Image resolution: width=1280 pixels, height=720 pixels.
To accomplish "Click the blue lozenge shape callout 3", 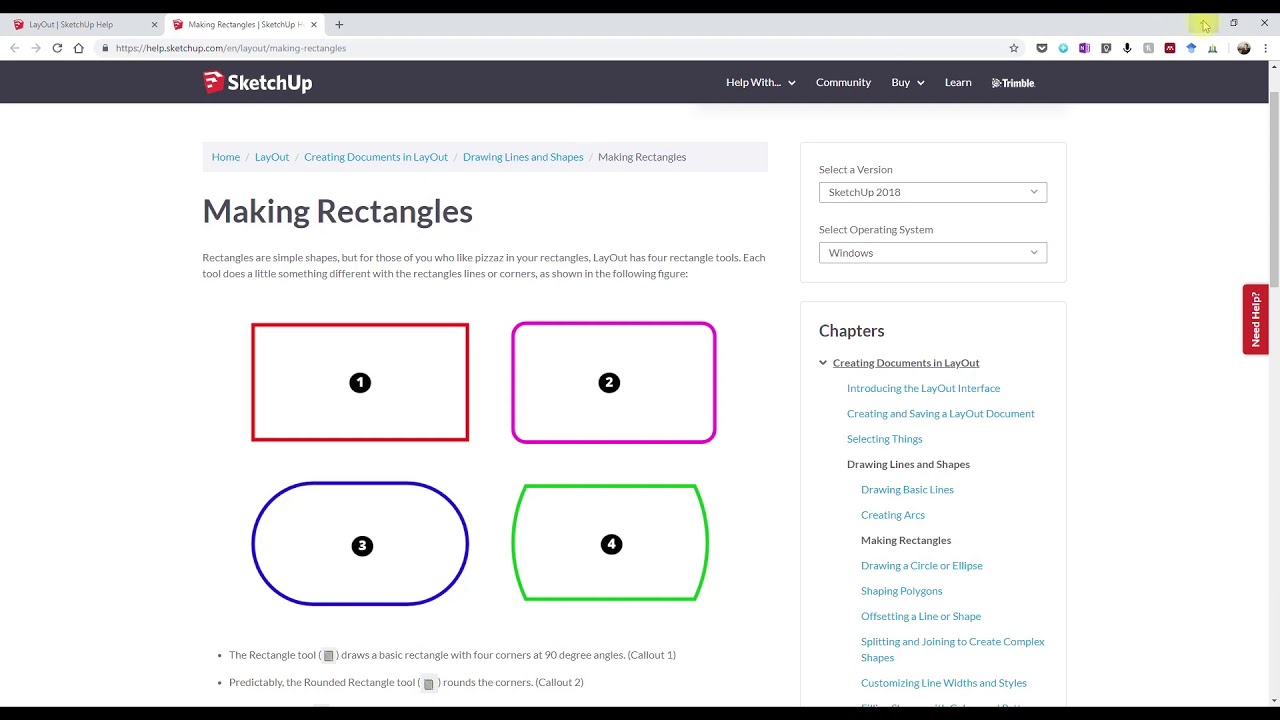I will tap(360, 544).
